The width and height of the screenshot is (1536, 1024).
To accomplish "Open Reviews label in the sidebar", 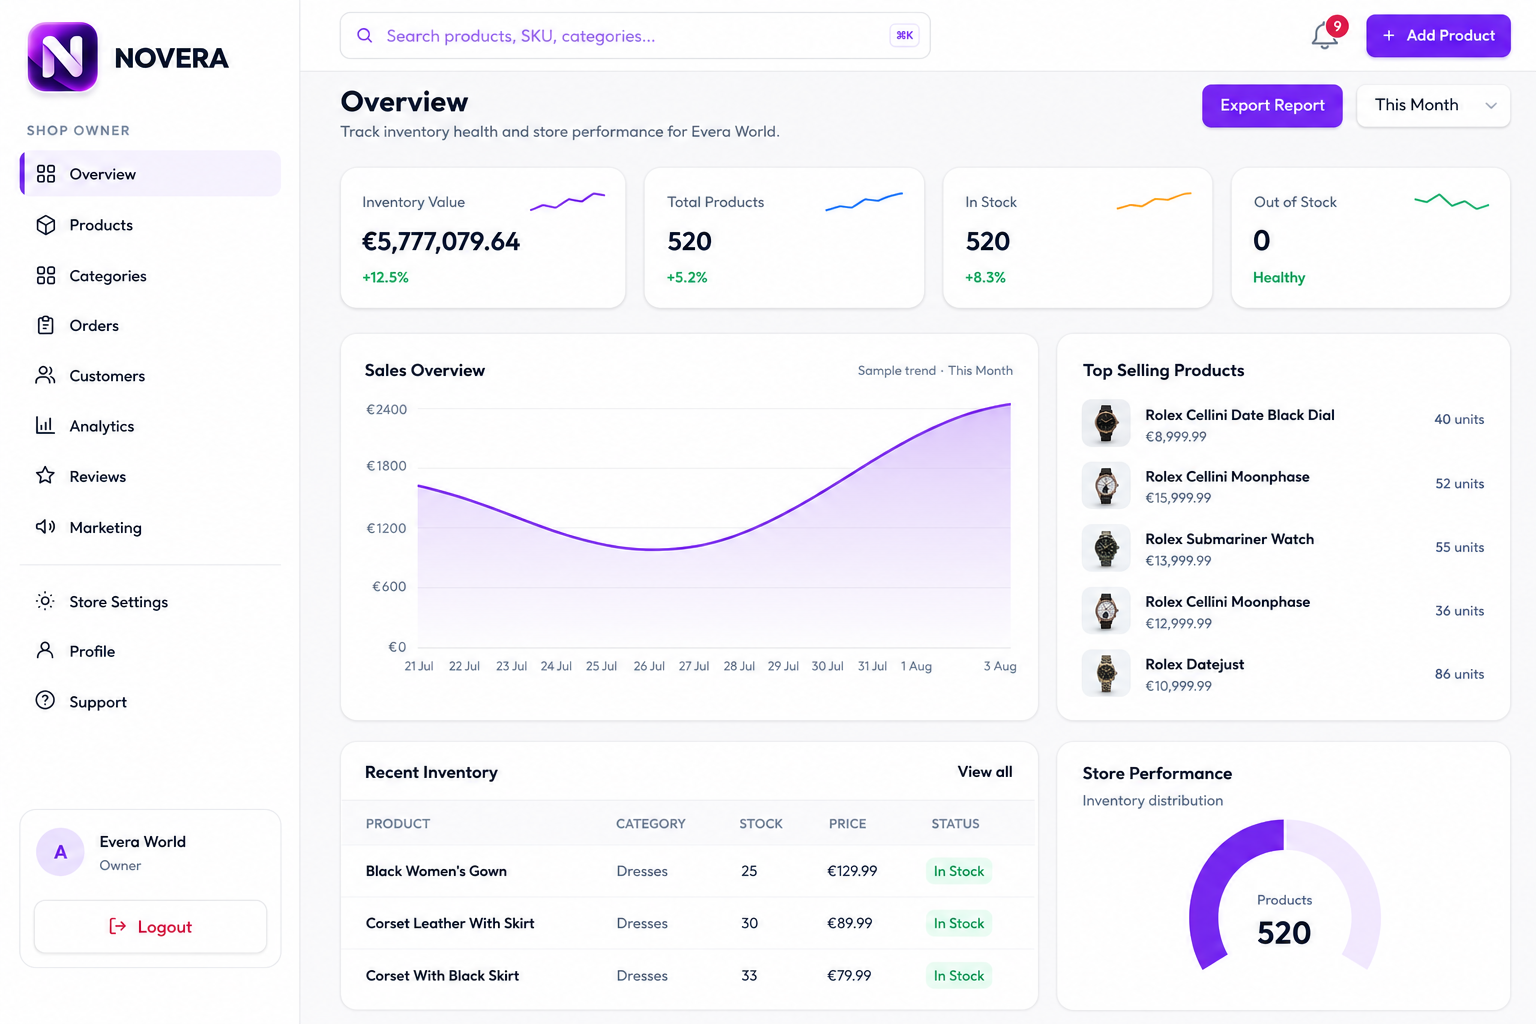I will 97,476.
